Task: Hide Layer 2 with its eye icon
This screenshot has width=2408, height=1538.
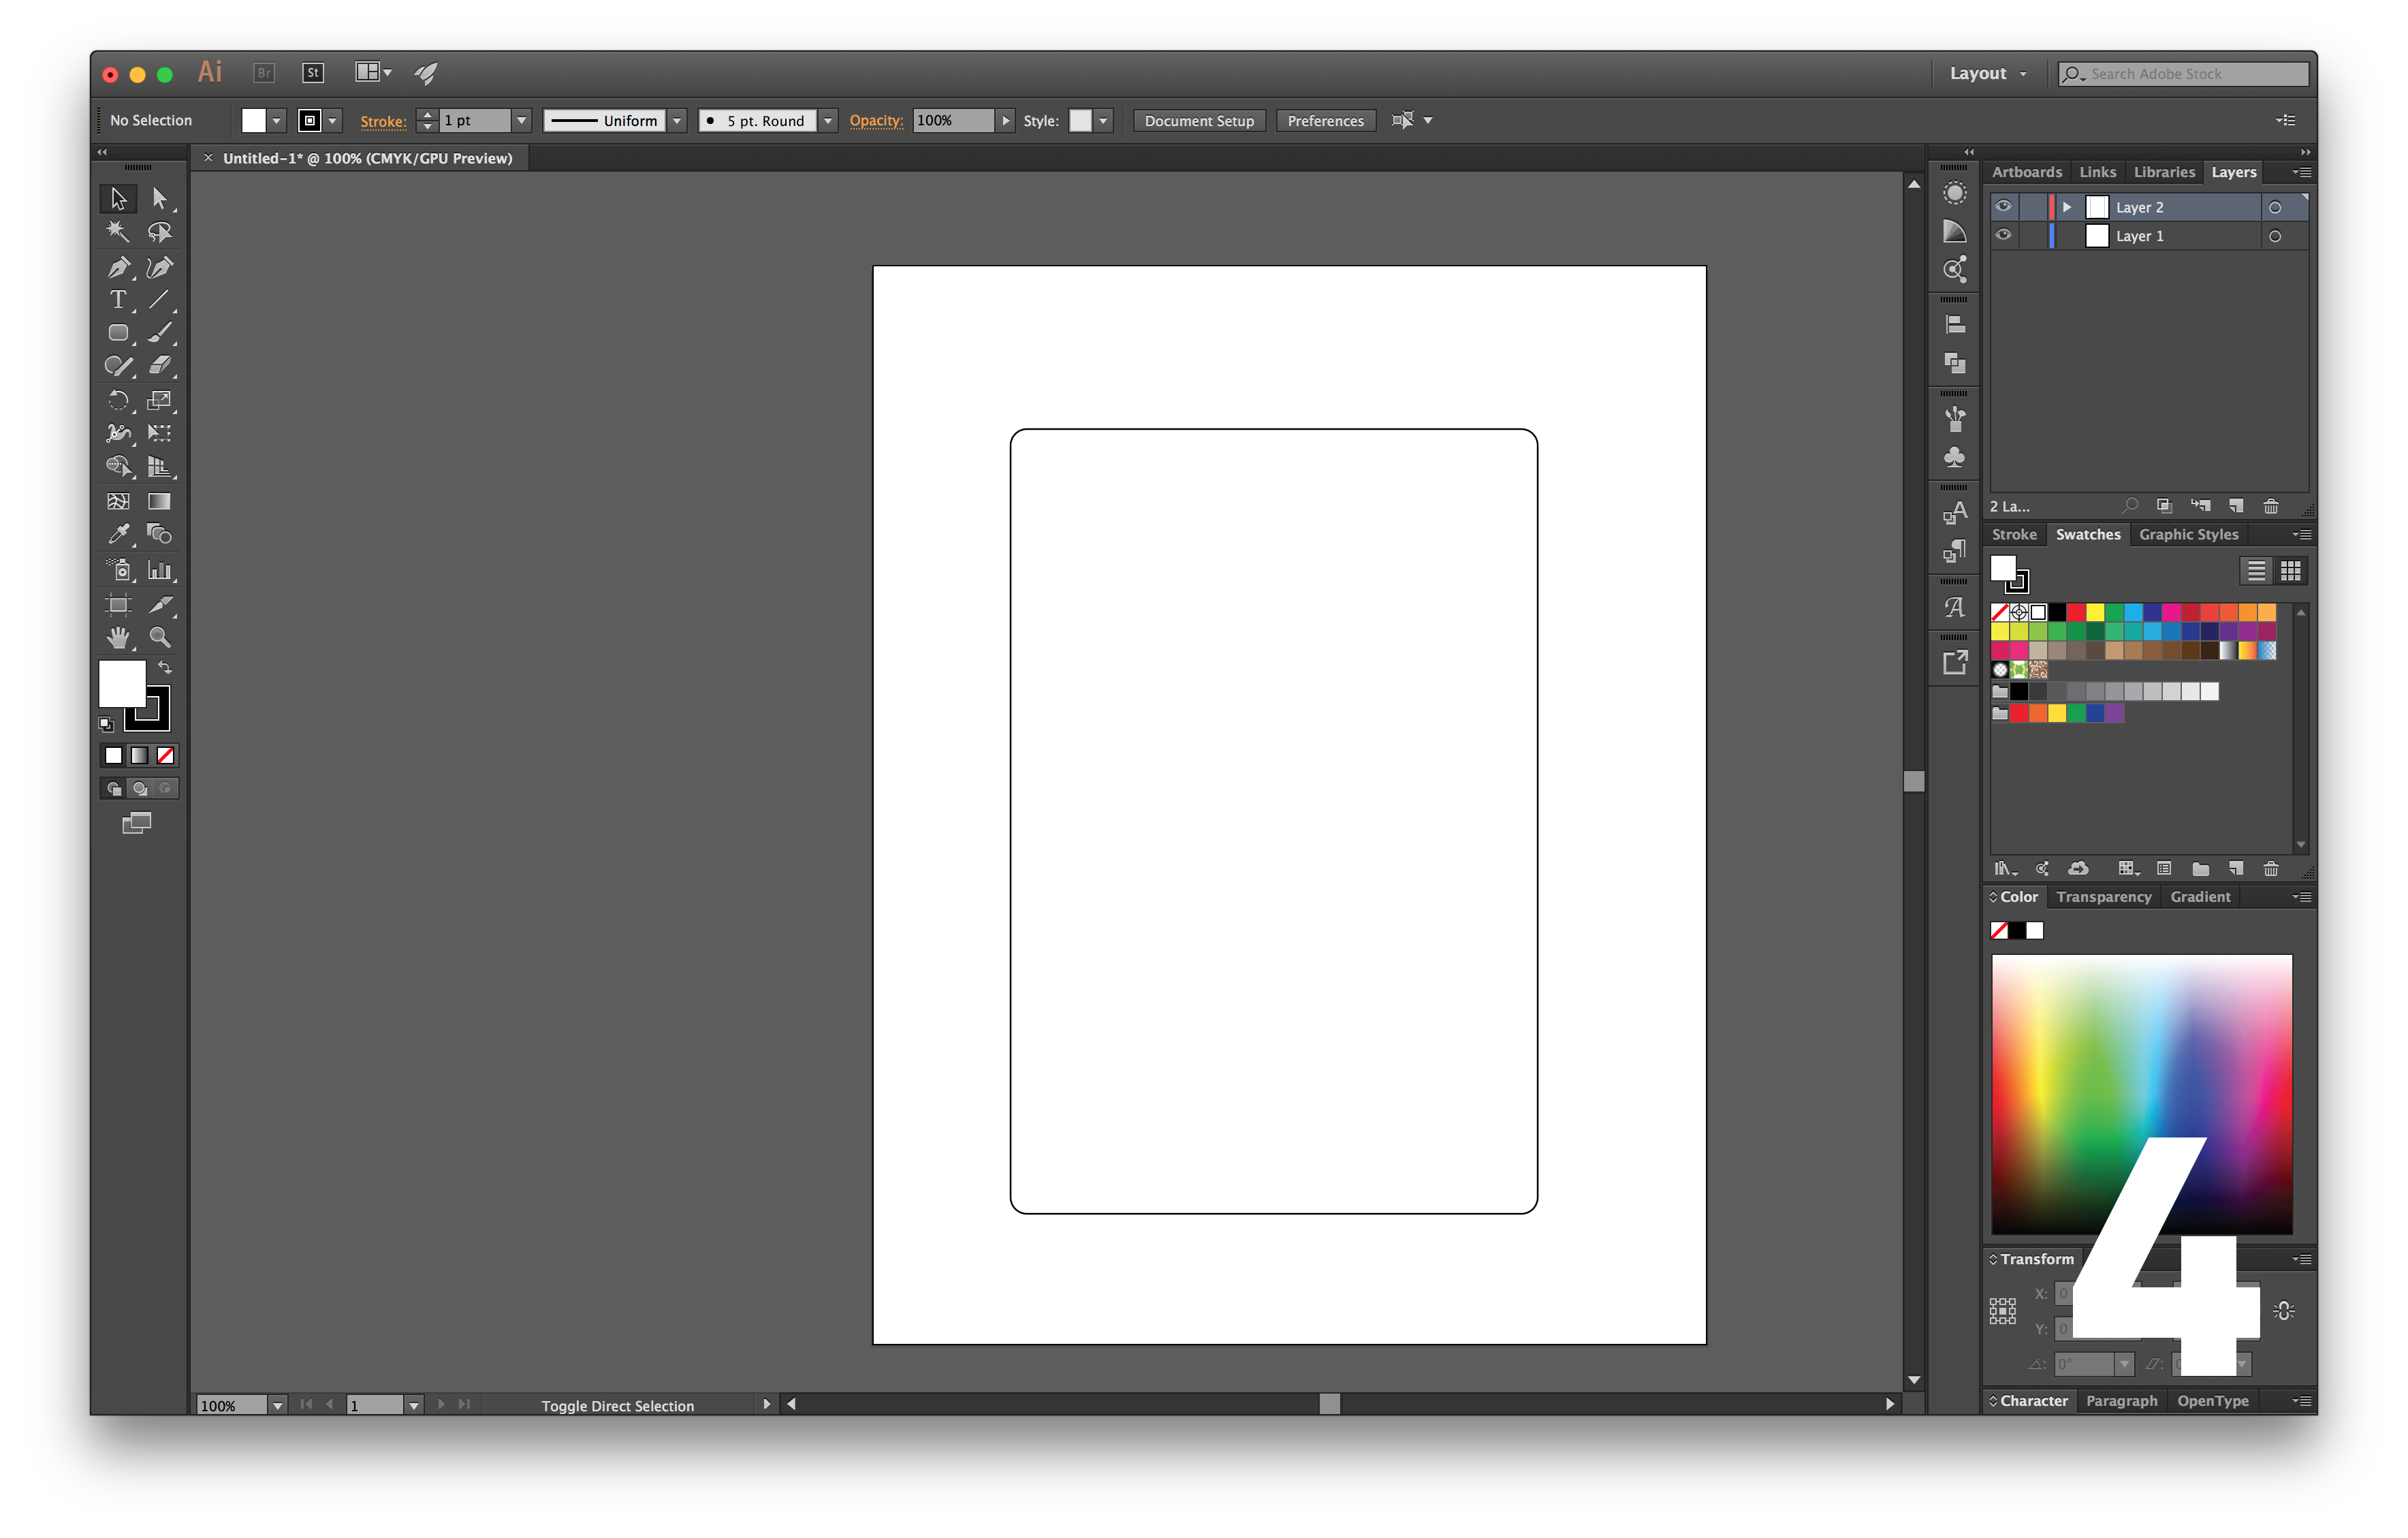Action: [x=2004, y=207]
